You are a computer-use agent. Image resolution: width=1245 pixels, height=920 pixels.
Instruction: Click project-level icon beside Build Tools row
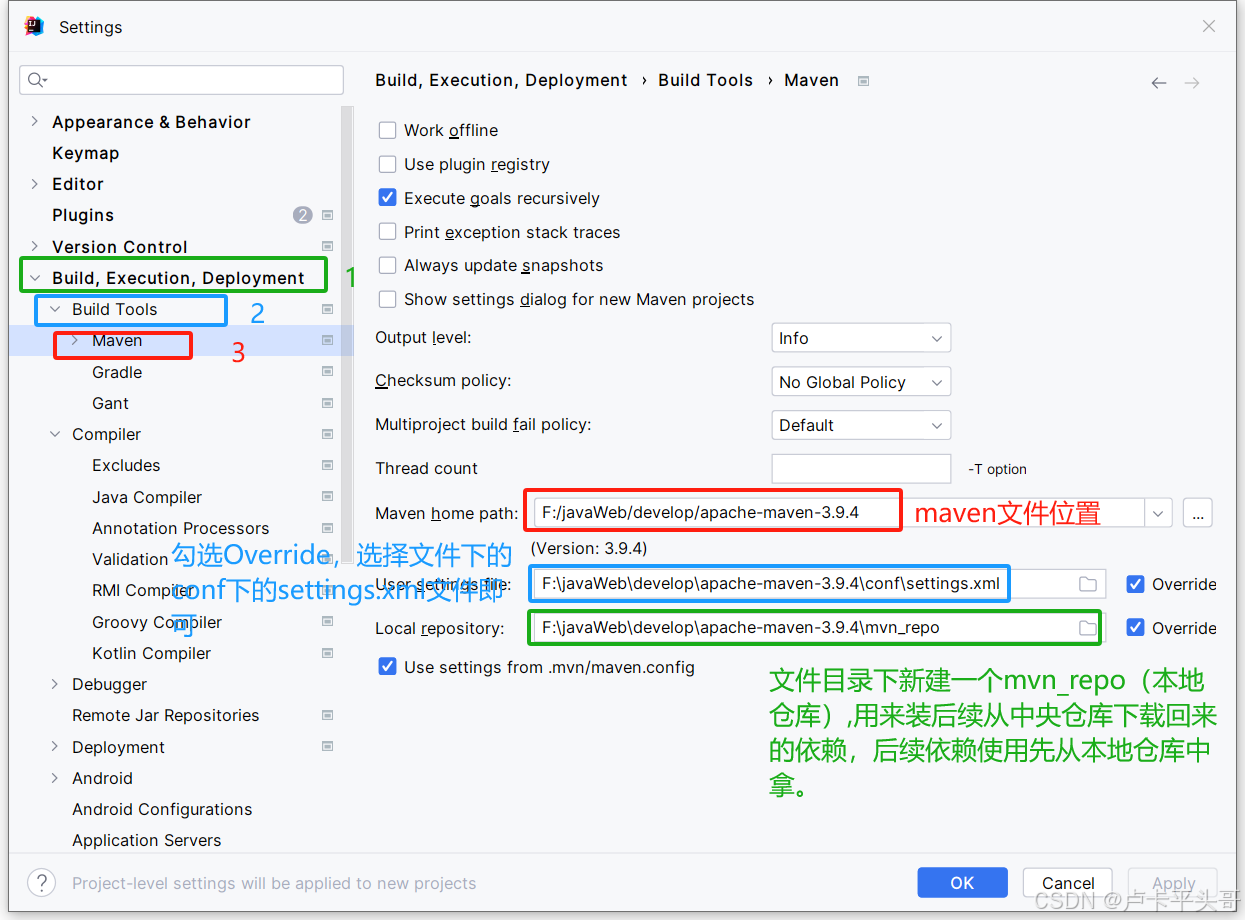(327, 309)
